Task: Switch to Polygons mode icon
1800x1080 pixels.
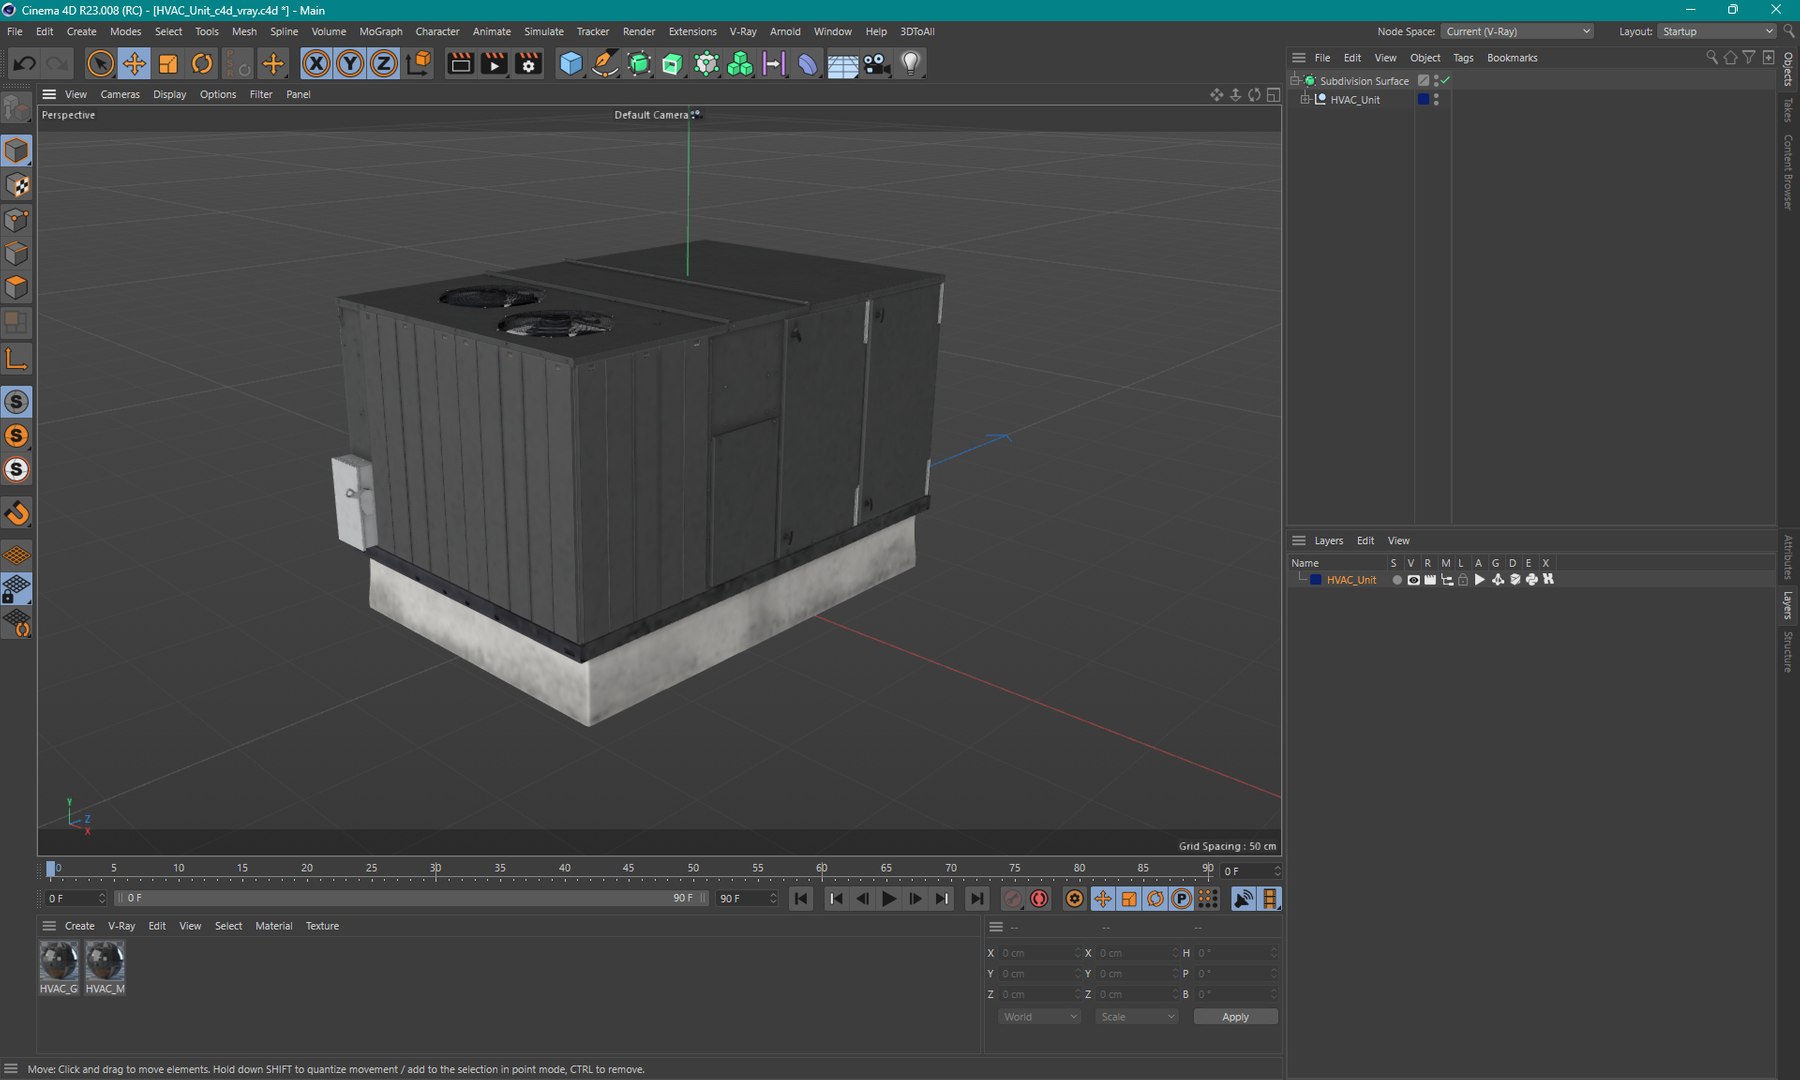Action: [17, 288]
